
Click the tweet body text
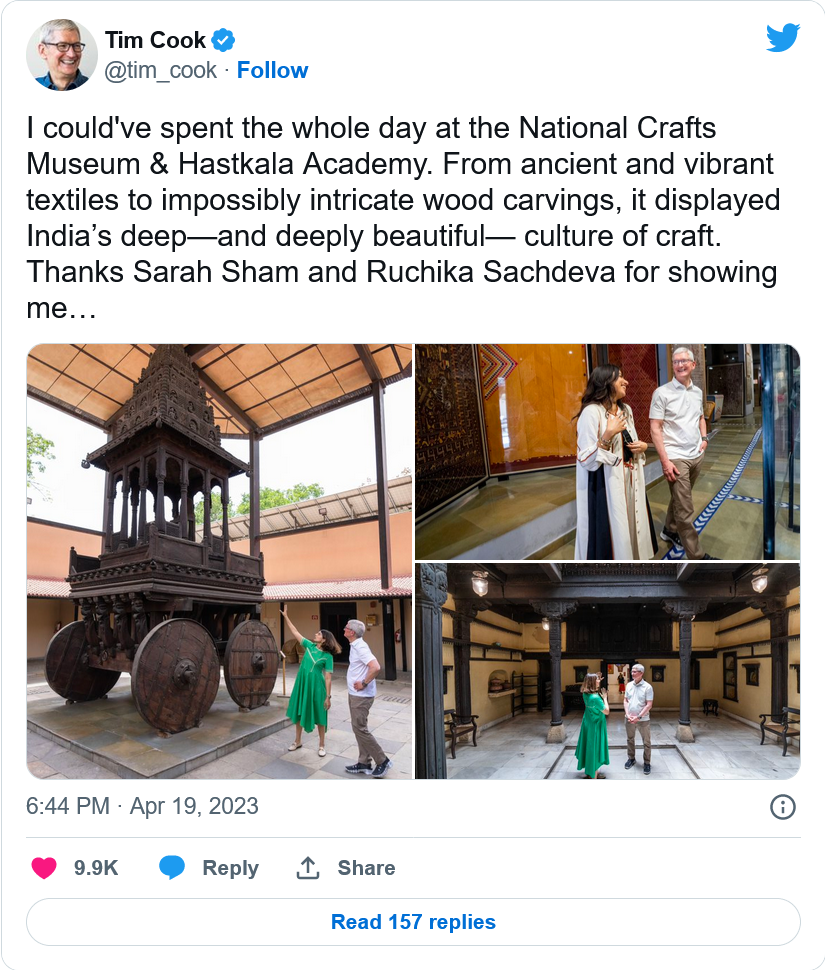click(400, 200)
